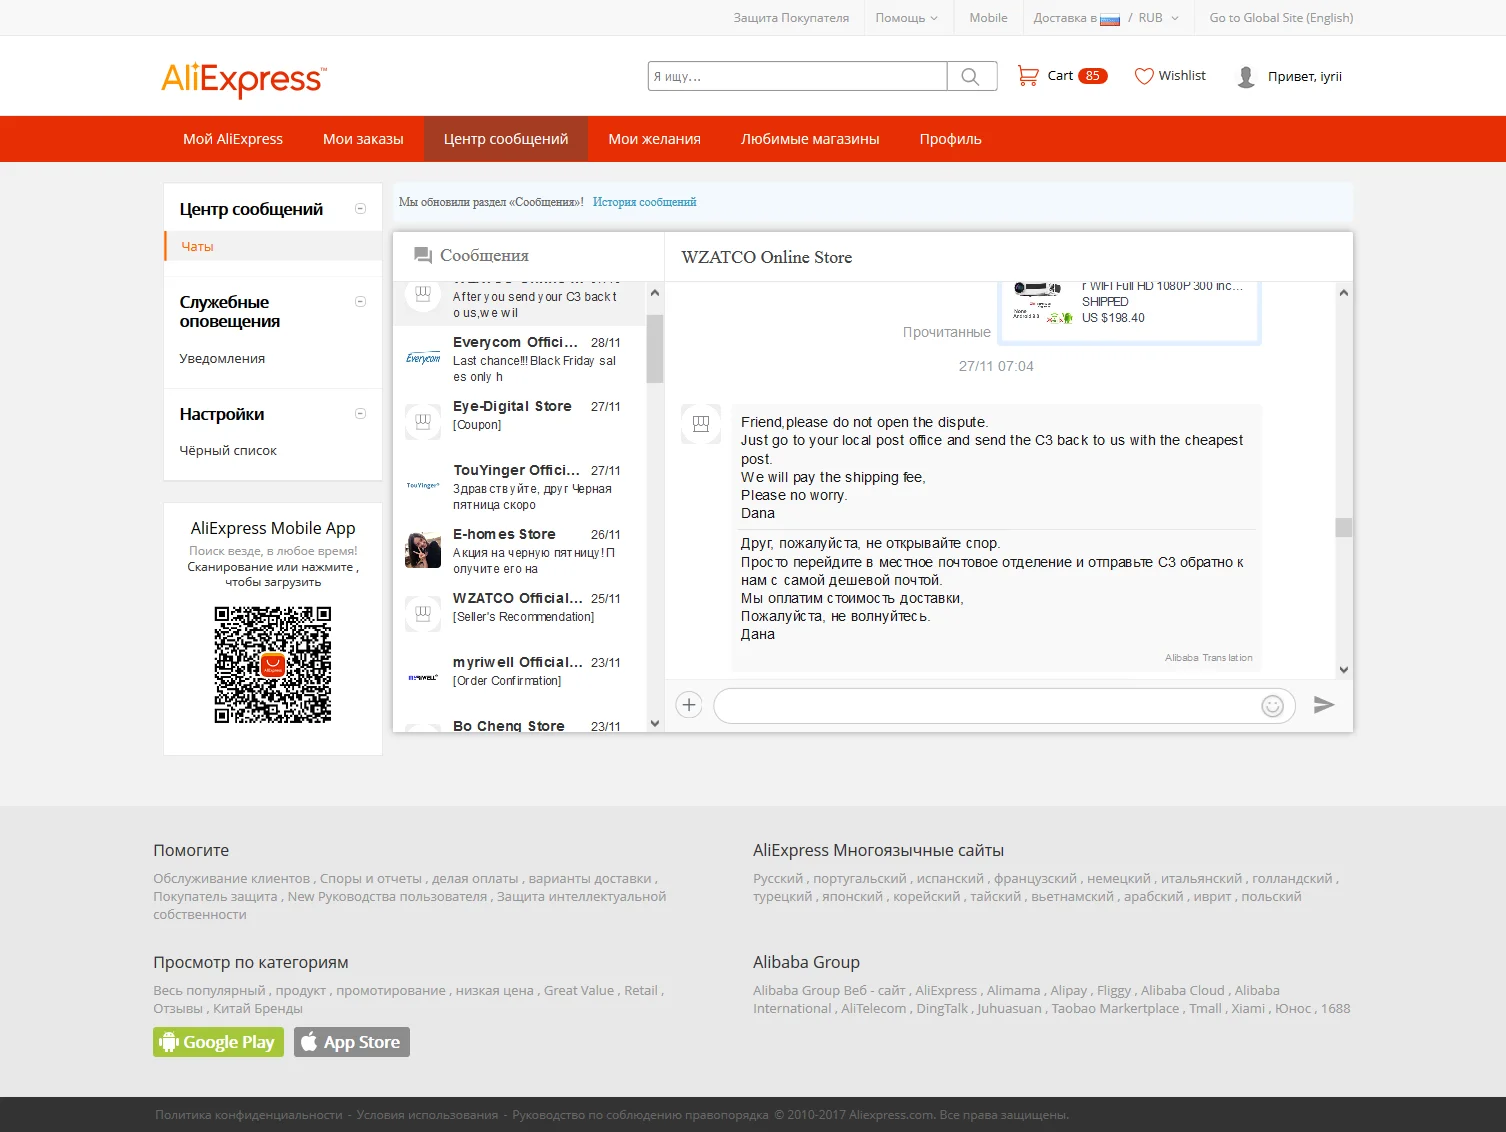1506x1132 pixels.
Task: Click the chat scrollbar thumb
Action: pyautogui.click(x=1343, y=527)
